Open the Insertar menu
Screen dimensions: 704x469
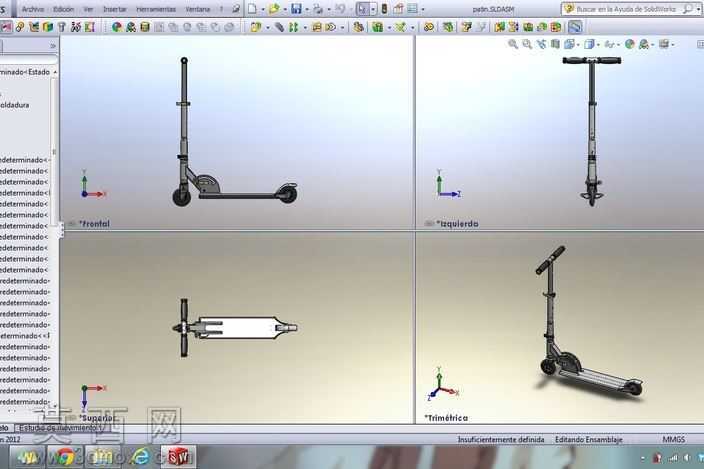(x=114, y=9)
